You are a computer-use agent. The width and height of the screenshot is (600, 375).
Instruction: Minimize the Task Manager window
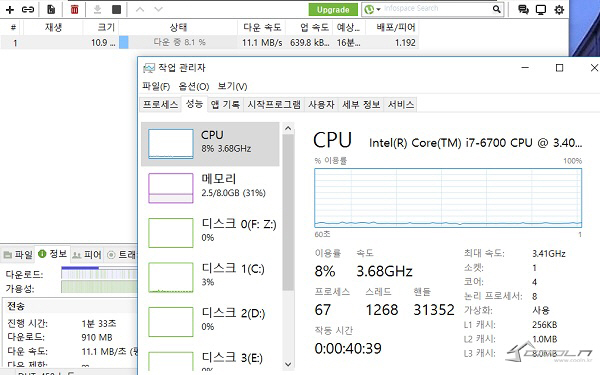coord(525,68)
